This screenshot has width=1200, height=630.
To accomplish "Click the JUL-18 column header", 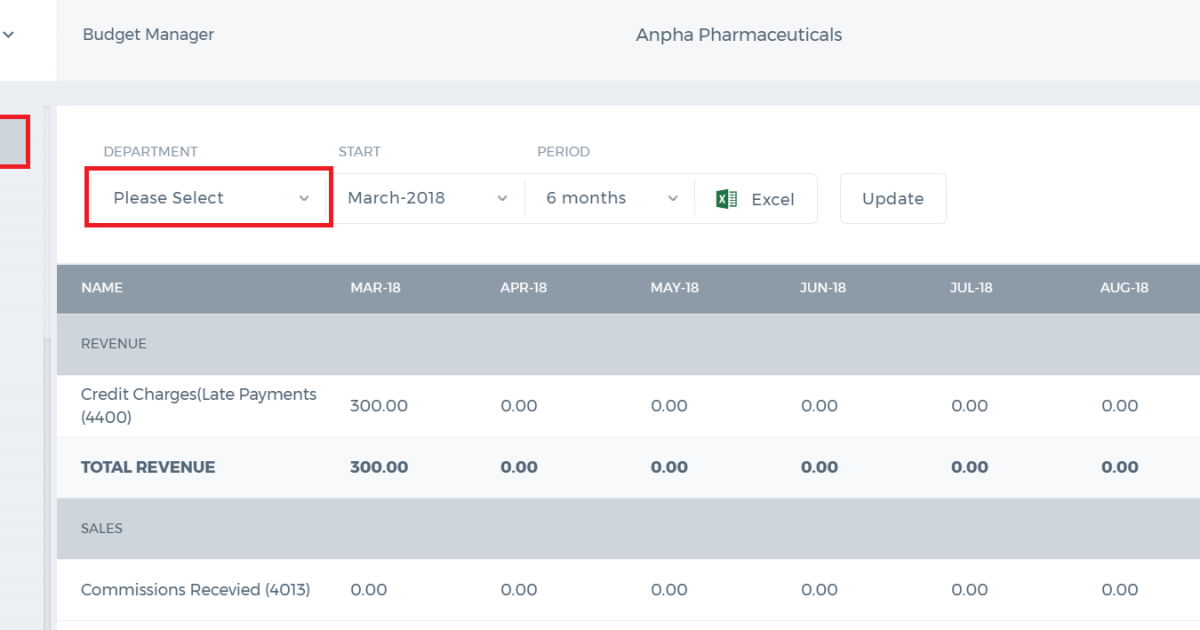I will coord(971,288).
